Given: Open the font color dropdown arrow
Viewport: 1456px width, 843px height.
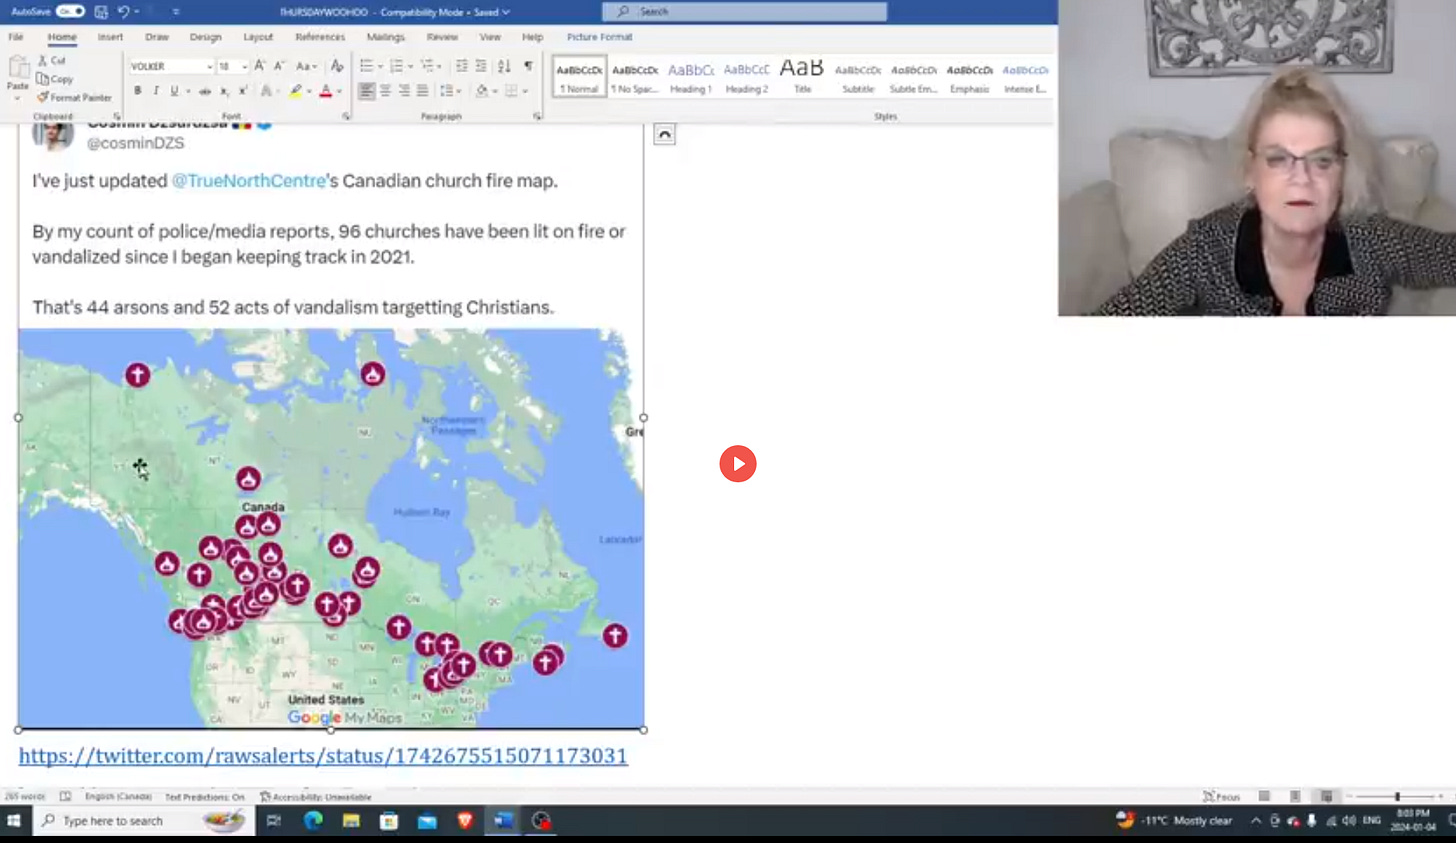Looking at the screenshot, I should click(x=338, y=91).
